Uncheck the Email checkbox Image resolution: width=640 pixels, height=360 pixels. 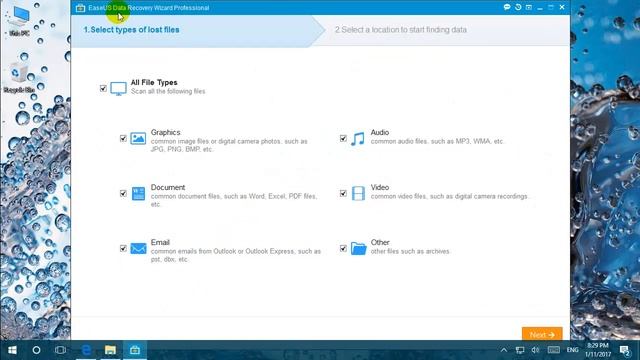pos(123,248)
